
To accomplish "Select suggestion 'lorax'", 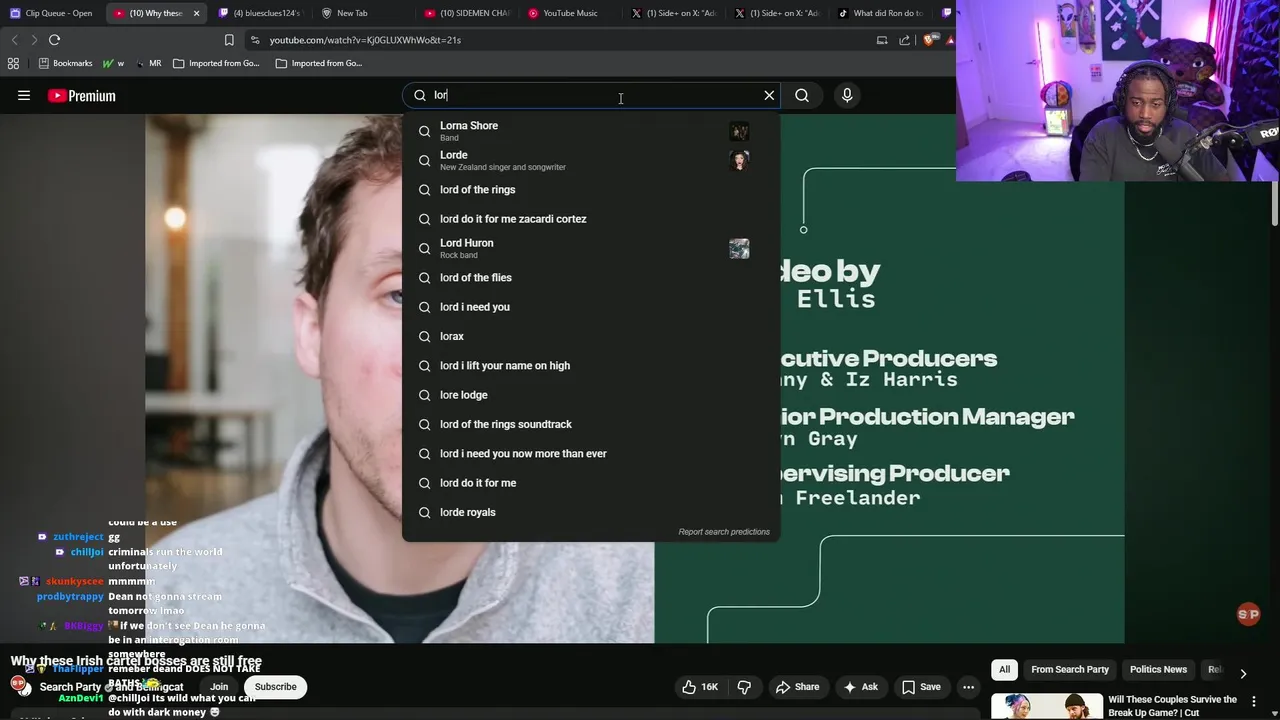I will 591,336.
